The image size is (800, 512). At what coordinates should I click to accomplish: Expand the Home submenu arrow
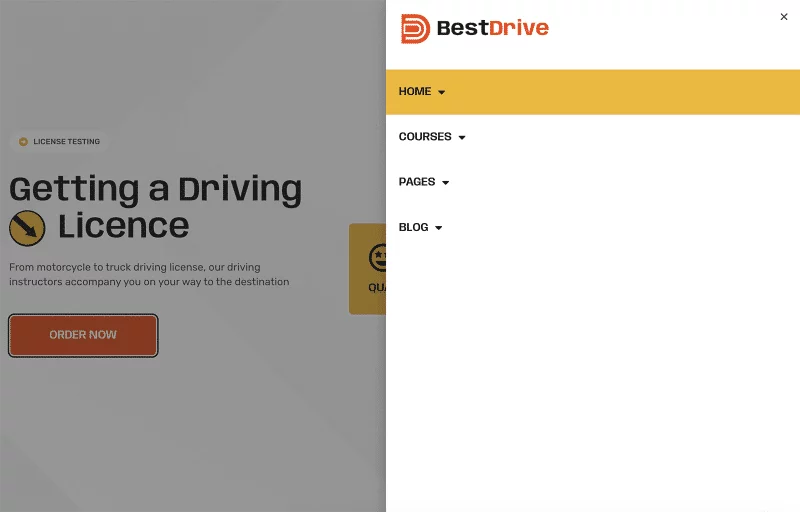click(x=442, y=93)
